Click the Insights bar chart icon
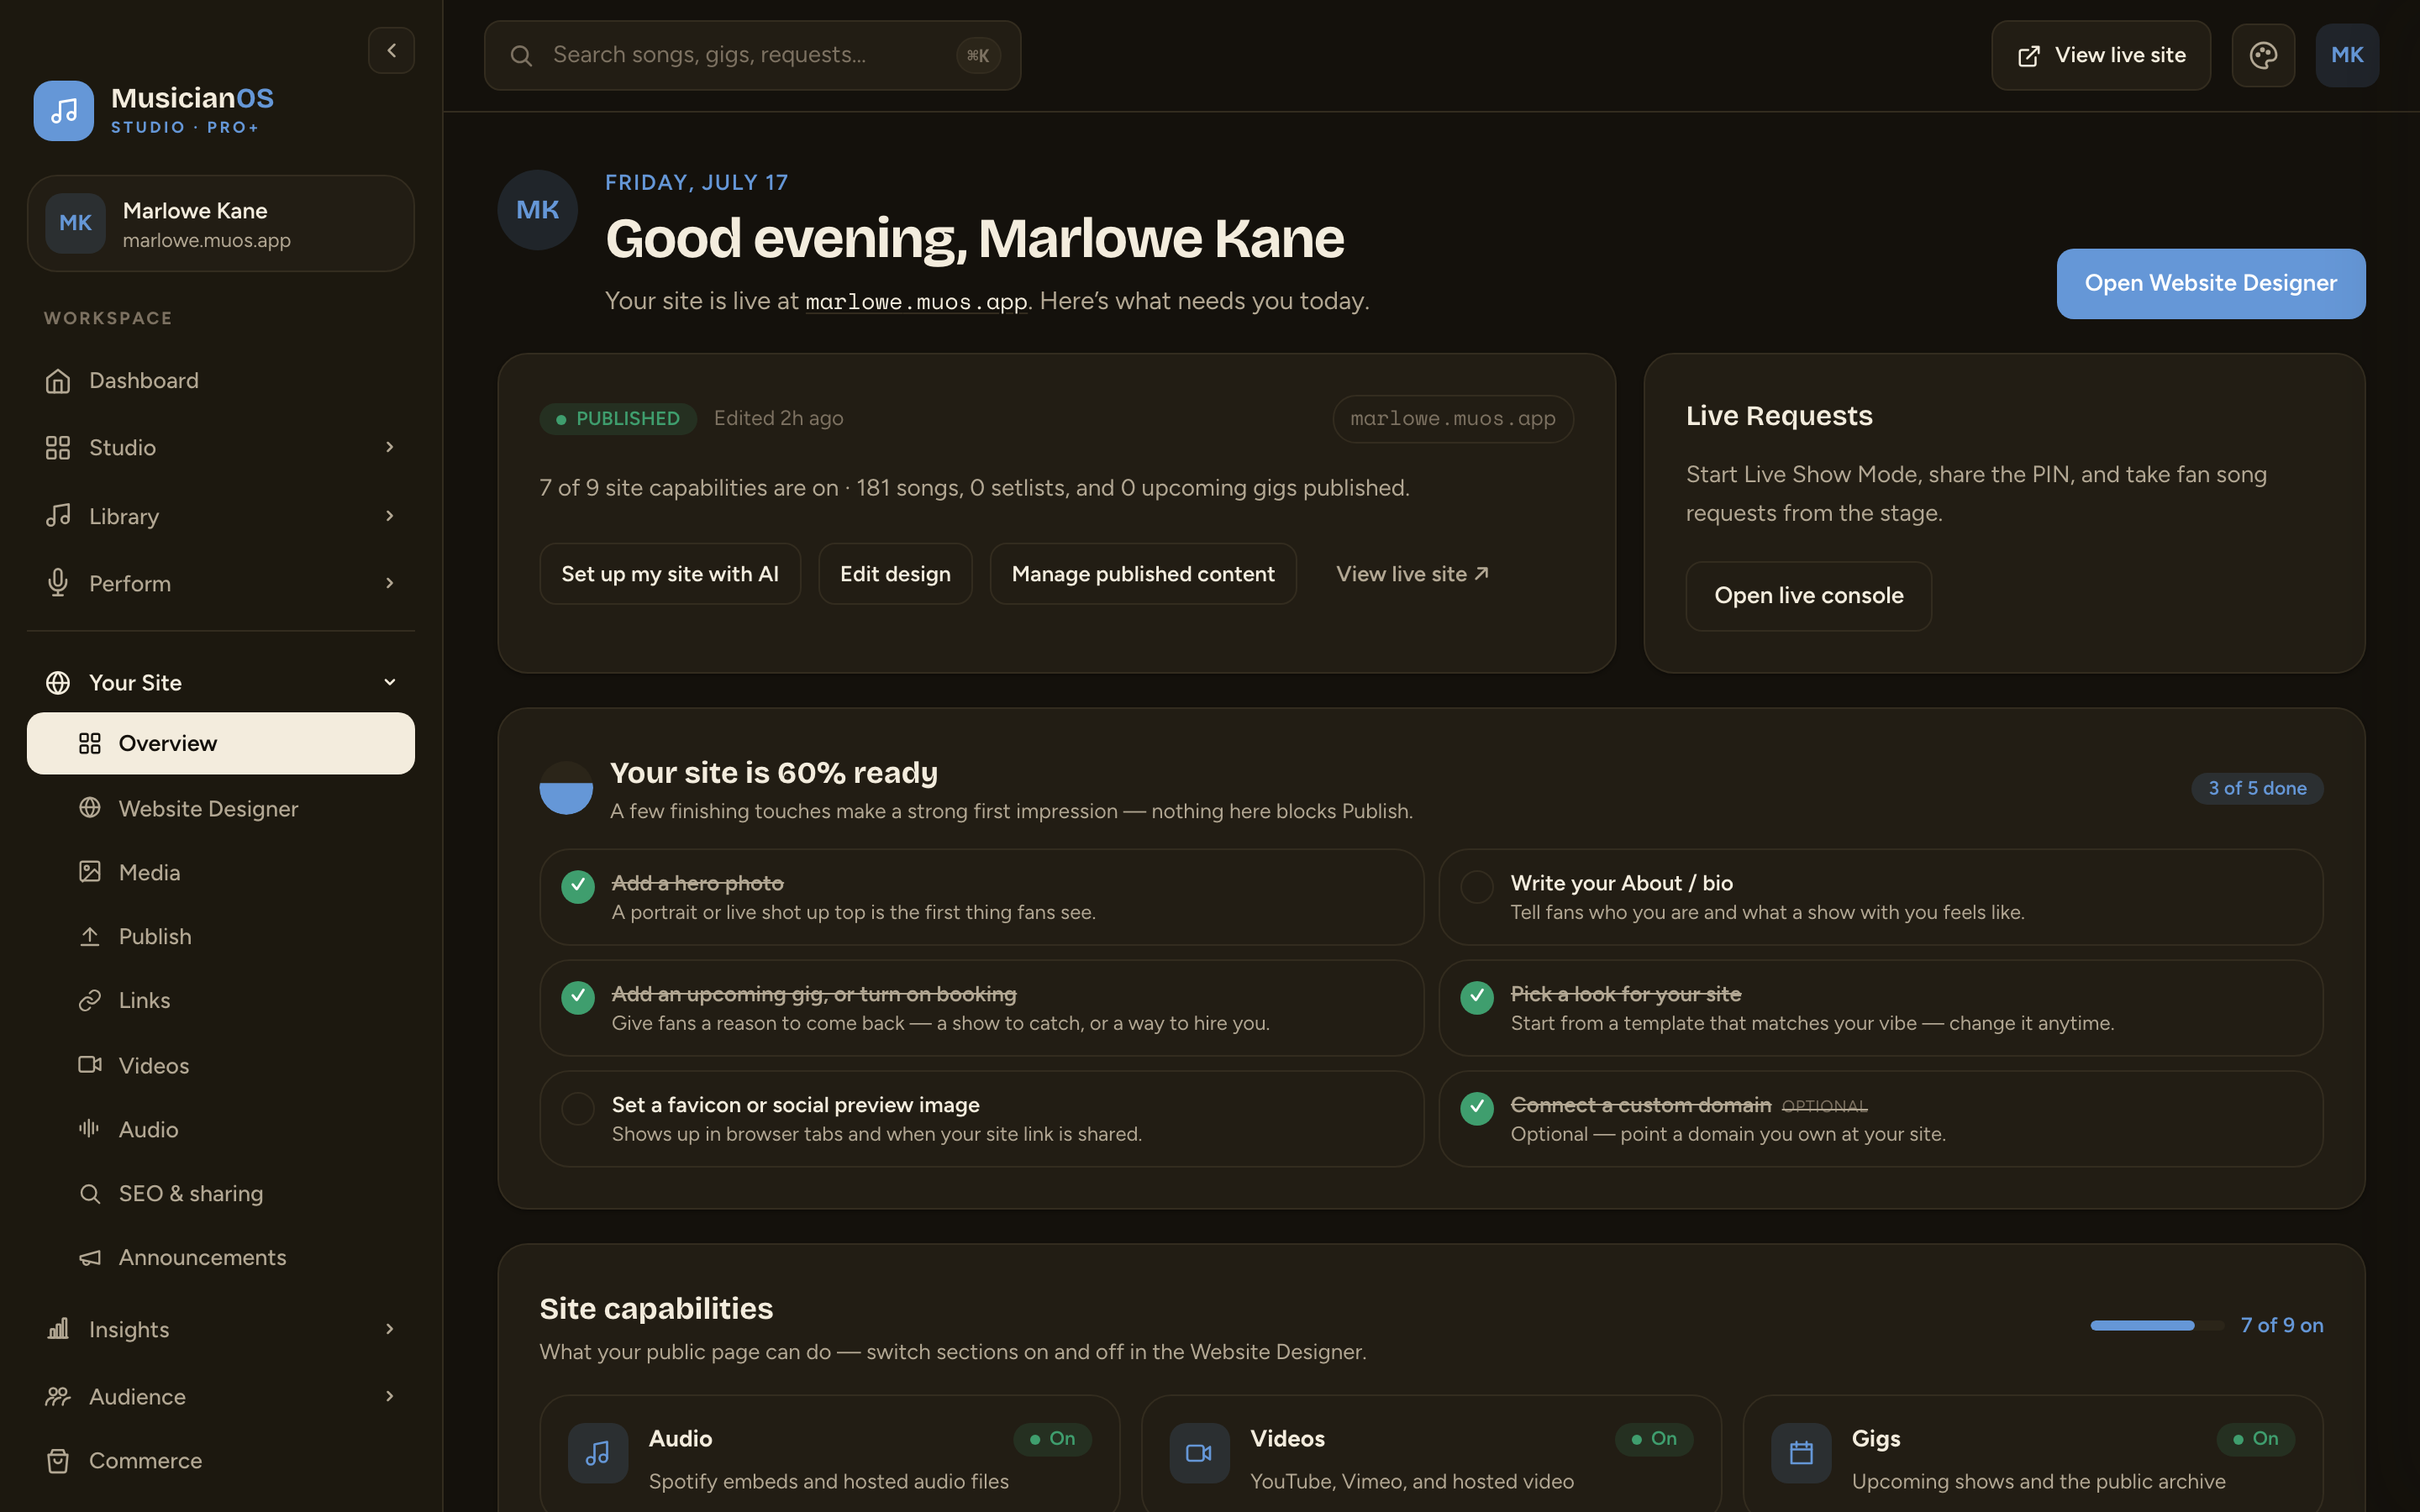2420x1512 pixels. (x=58, y=1329)
